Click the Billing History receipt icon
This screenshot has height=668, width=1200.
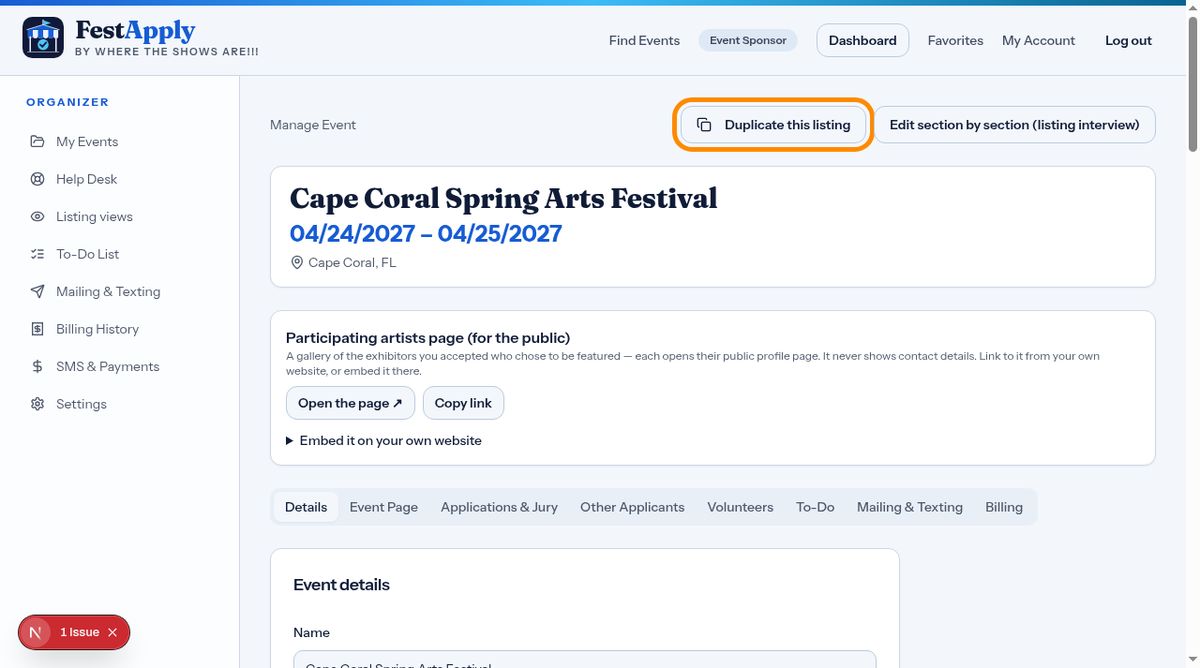(37, 329)
